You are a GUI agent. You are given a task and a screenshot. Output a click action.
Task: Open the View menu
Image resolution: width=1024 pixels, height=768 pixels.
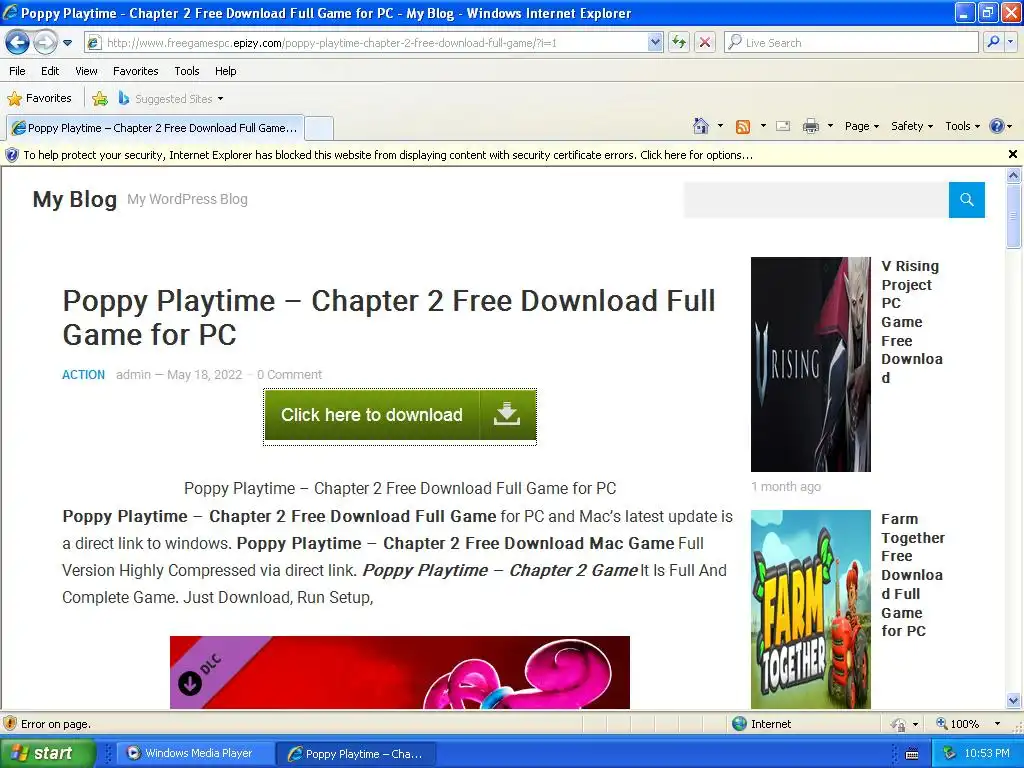coord(86,71)
